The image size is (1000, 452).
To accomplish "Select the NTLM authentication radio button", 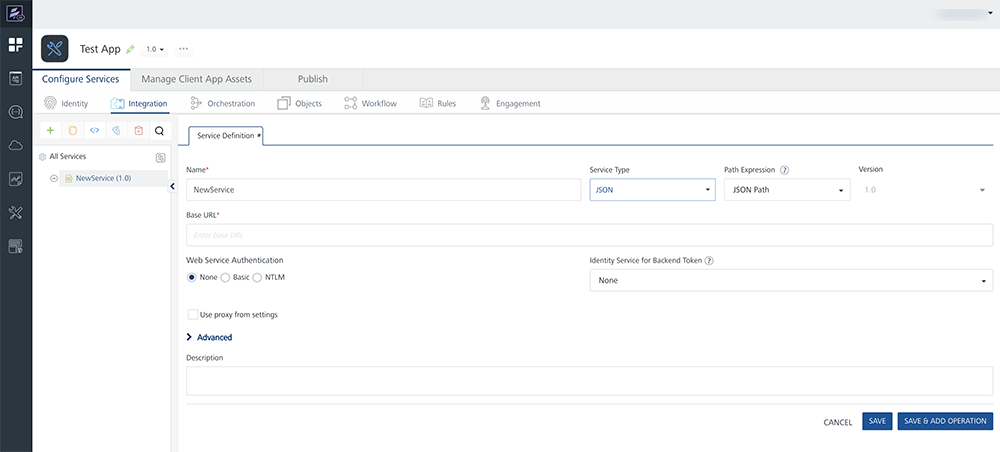I will [x=258, y=277].
